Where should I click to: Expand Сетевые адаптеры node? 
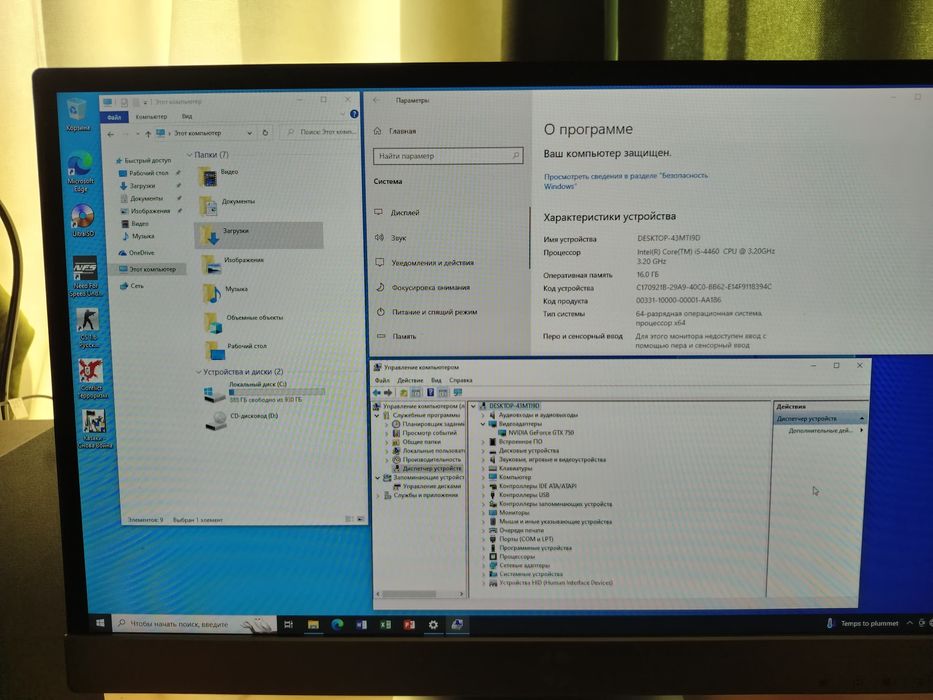pyautogui.click(x=483, y=565)
